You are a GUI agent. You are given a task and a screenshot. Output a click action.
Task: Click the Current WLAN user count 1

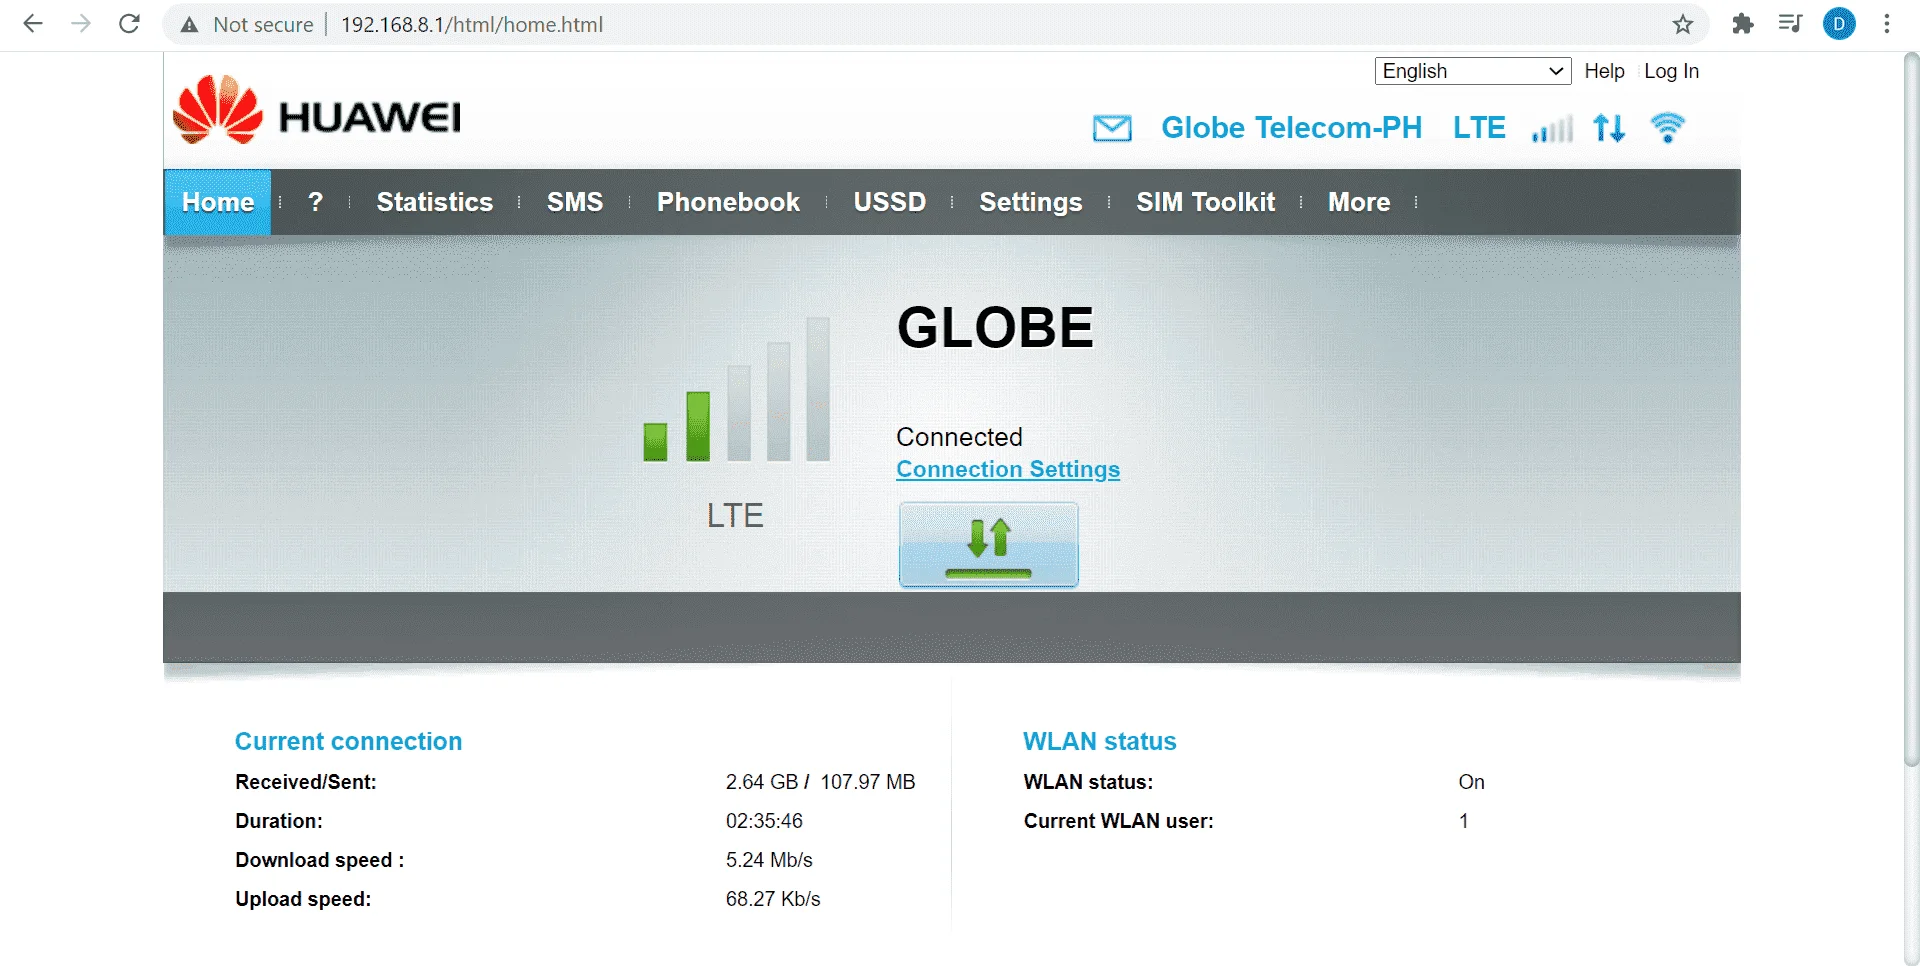[1464, 821]
